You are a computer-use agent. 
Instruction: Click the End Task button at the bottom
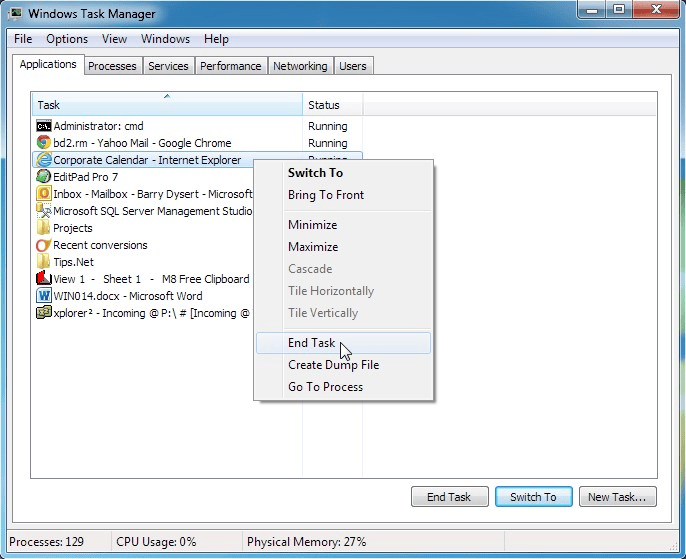pyautogui.click(x=449, y=497)
